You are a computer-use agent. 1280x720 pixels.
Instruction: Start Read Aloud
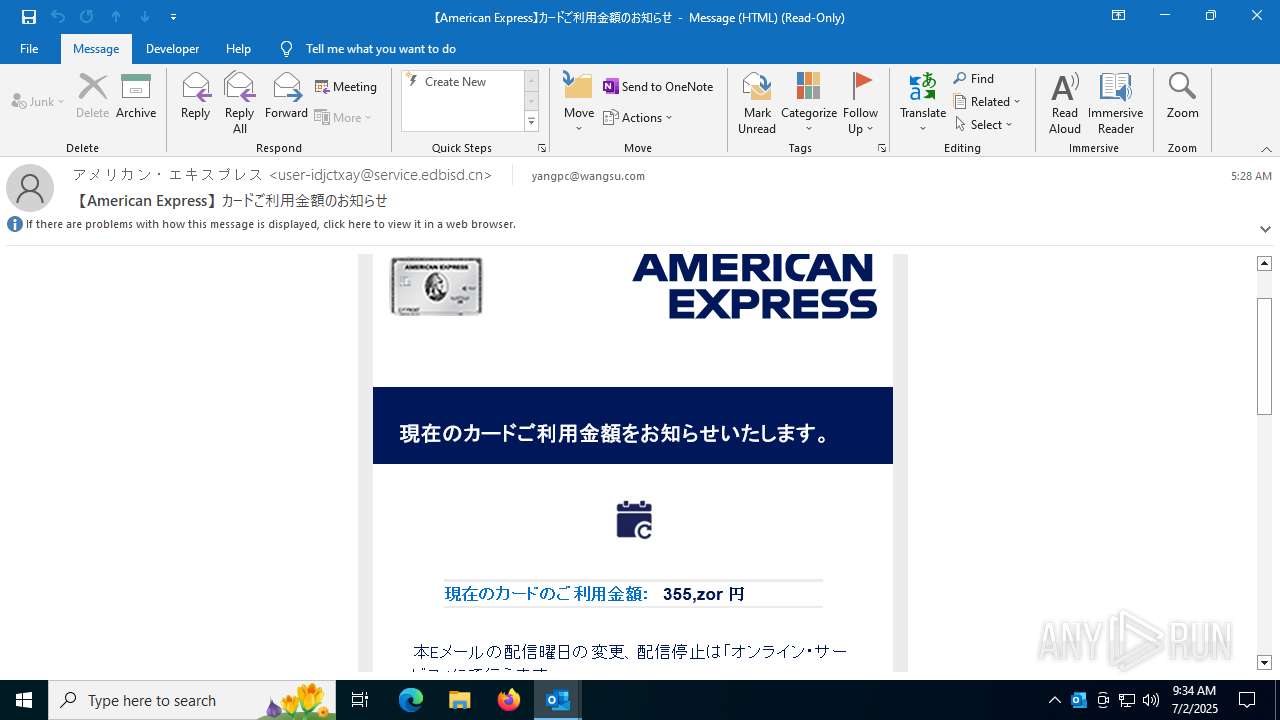(x=1065, y=103)
